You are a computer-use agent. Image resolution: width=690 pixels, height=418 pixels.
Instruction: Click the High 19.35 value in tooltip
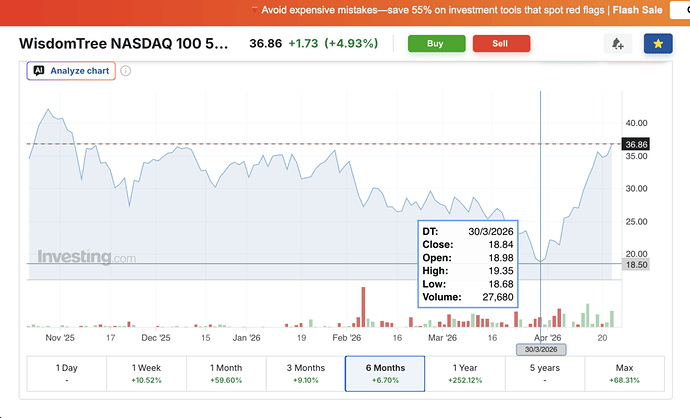point(501,271)
